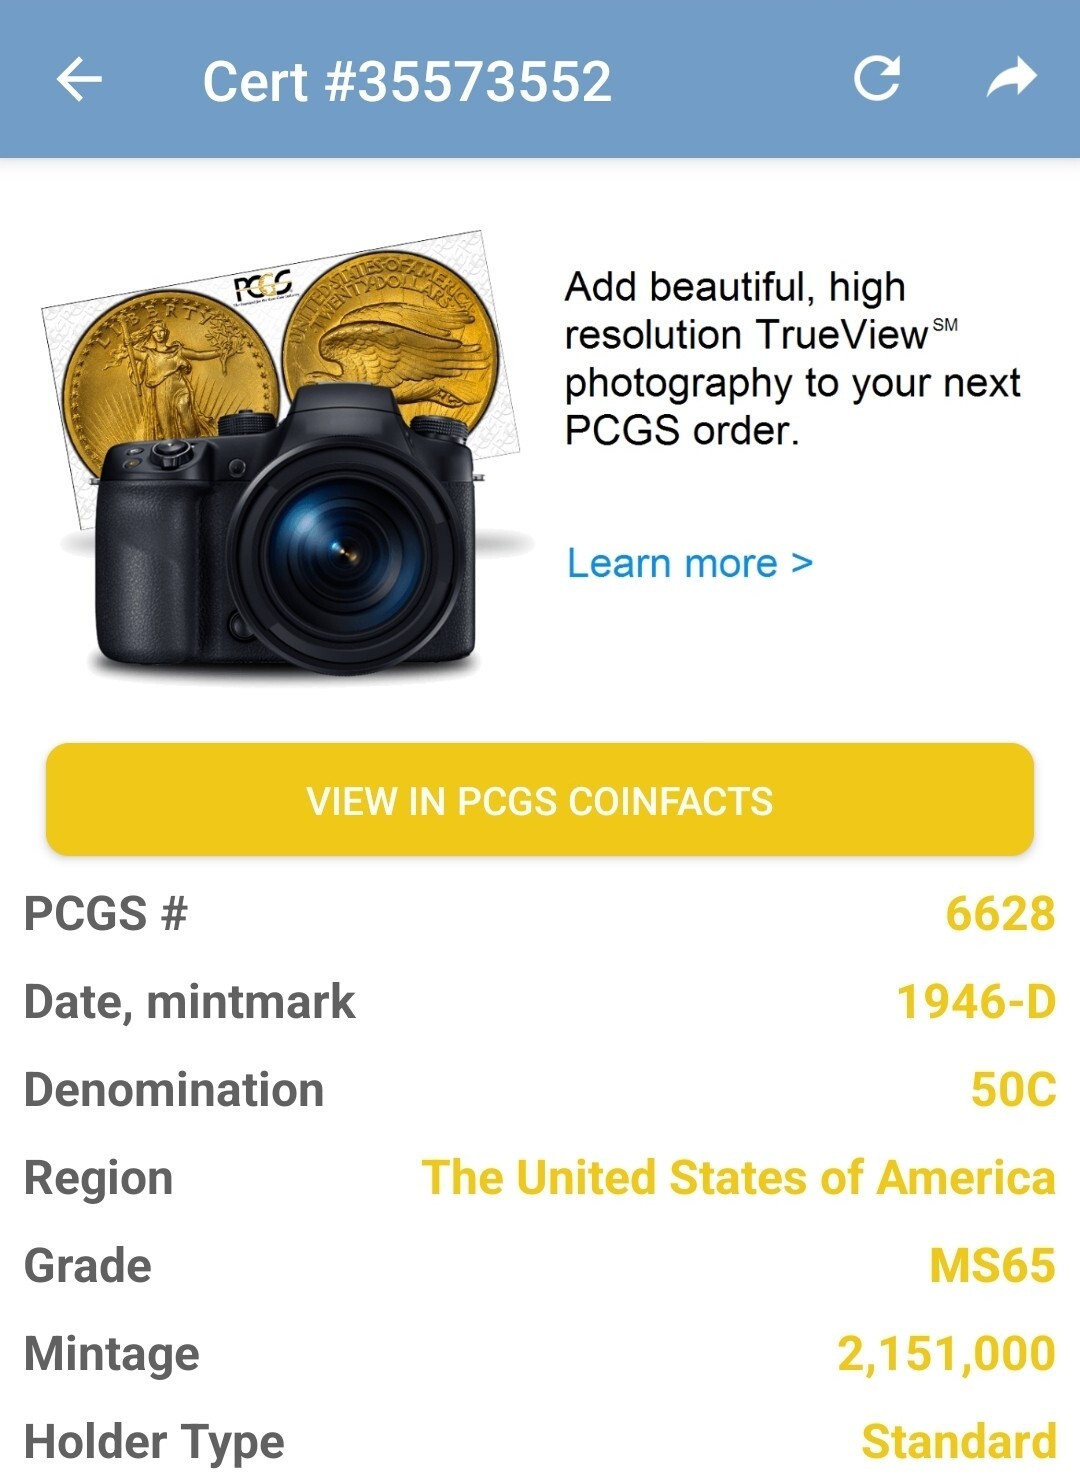Tap the back arrow icon
The image size is (1080, 1479).
79,80
